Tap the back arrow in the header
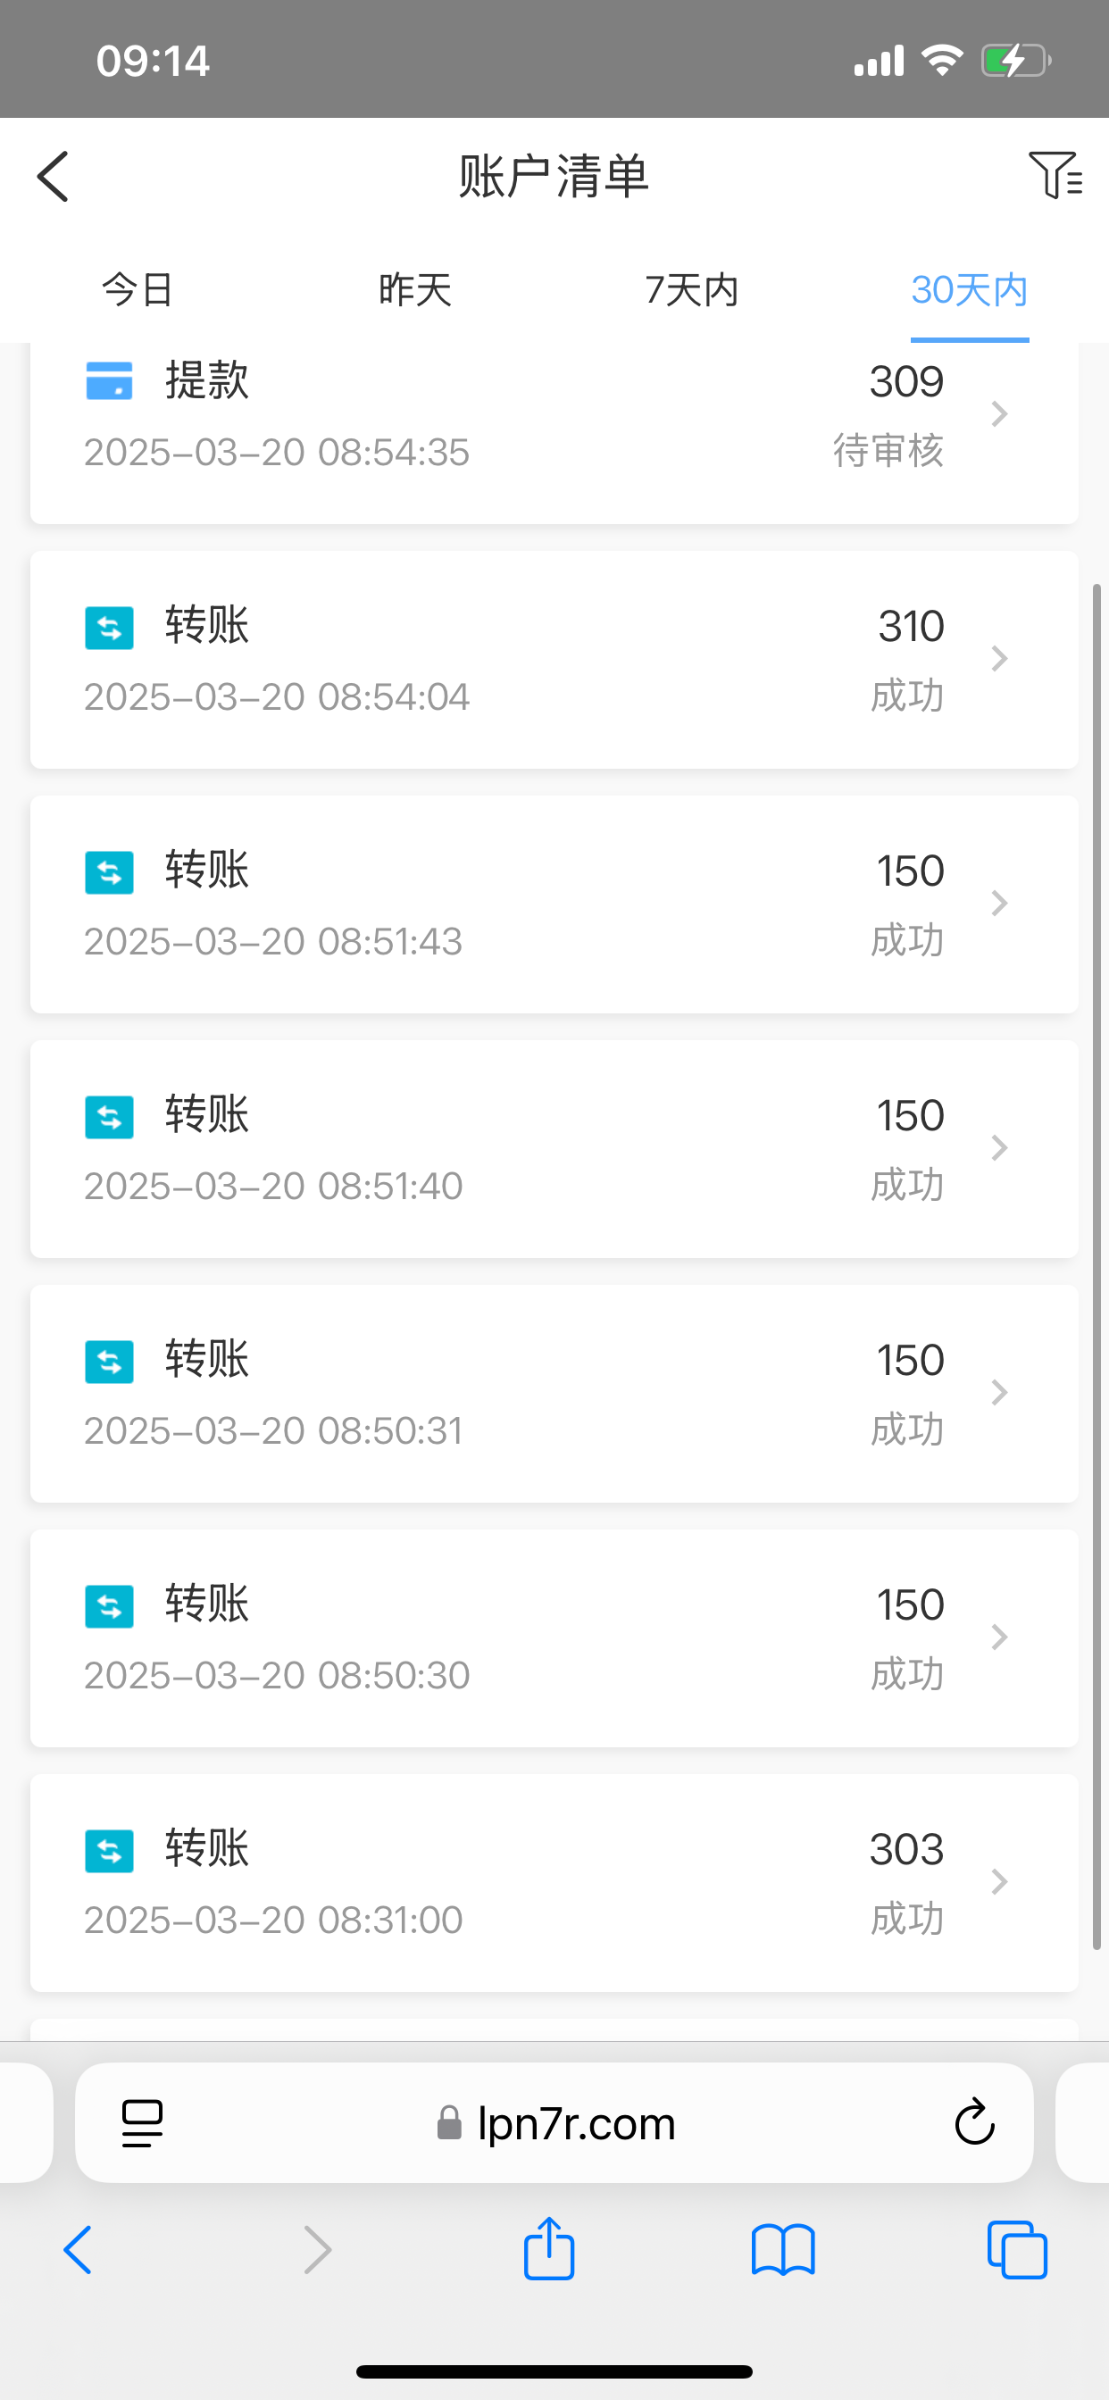Image resolution: width=1109 pixels, height=2400 pixels. [x=54, y=177]
